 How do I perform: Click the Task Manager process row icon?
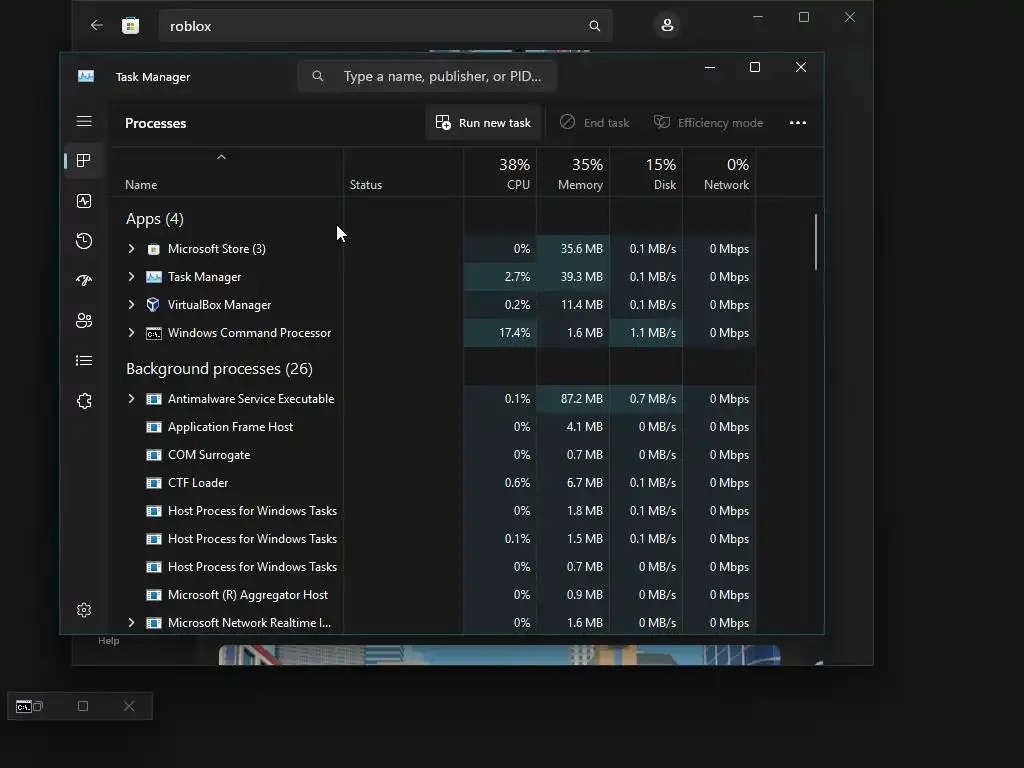tap(153, 277)
